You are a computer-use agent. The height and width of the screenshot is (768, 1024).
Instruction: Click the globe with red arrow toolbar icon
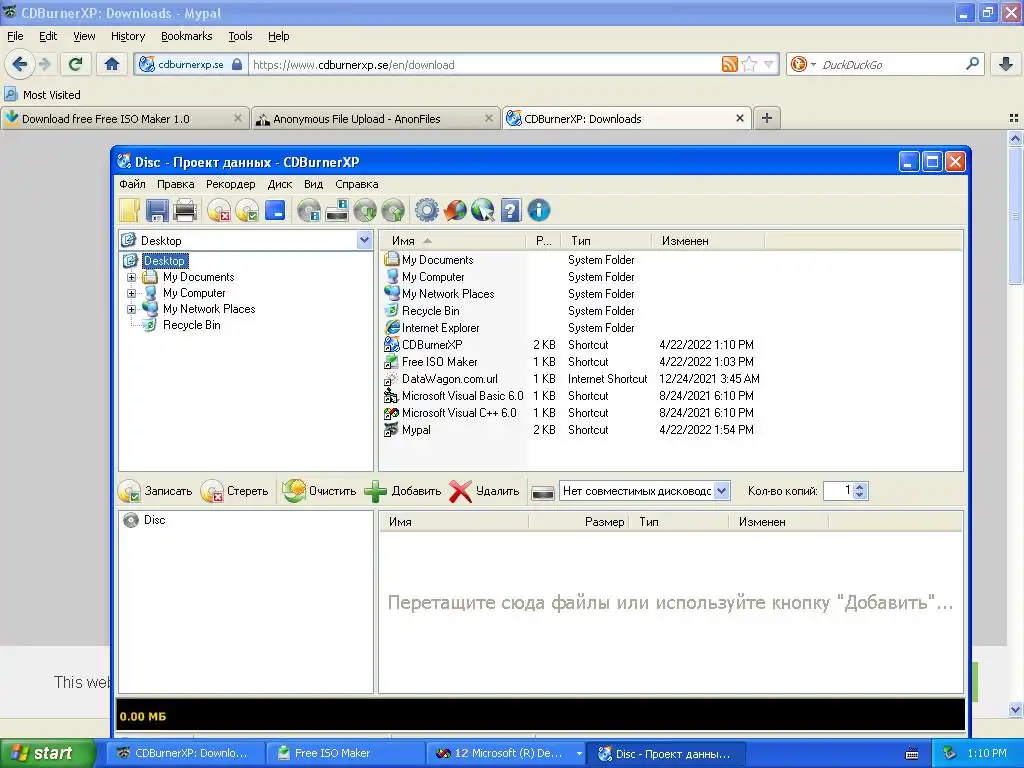pos(455,210)
